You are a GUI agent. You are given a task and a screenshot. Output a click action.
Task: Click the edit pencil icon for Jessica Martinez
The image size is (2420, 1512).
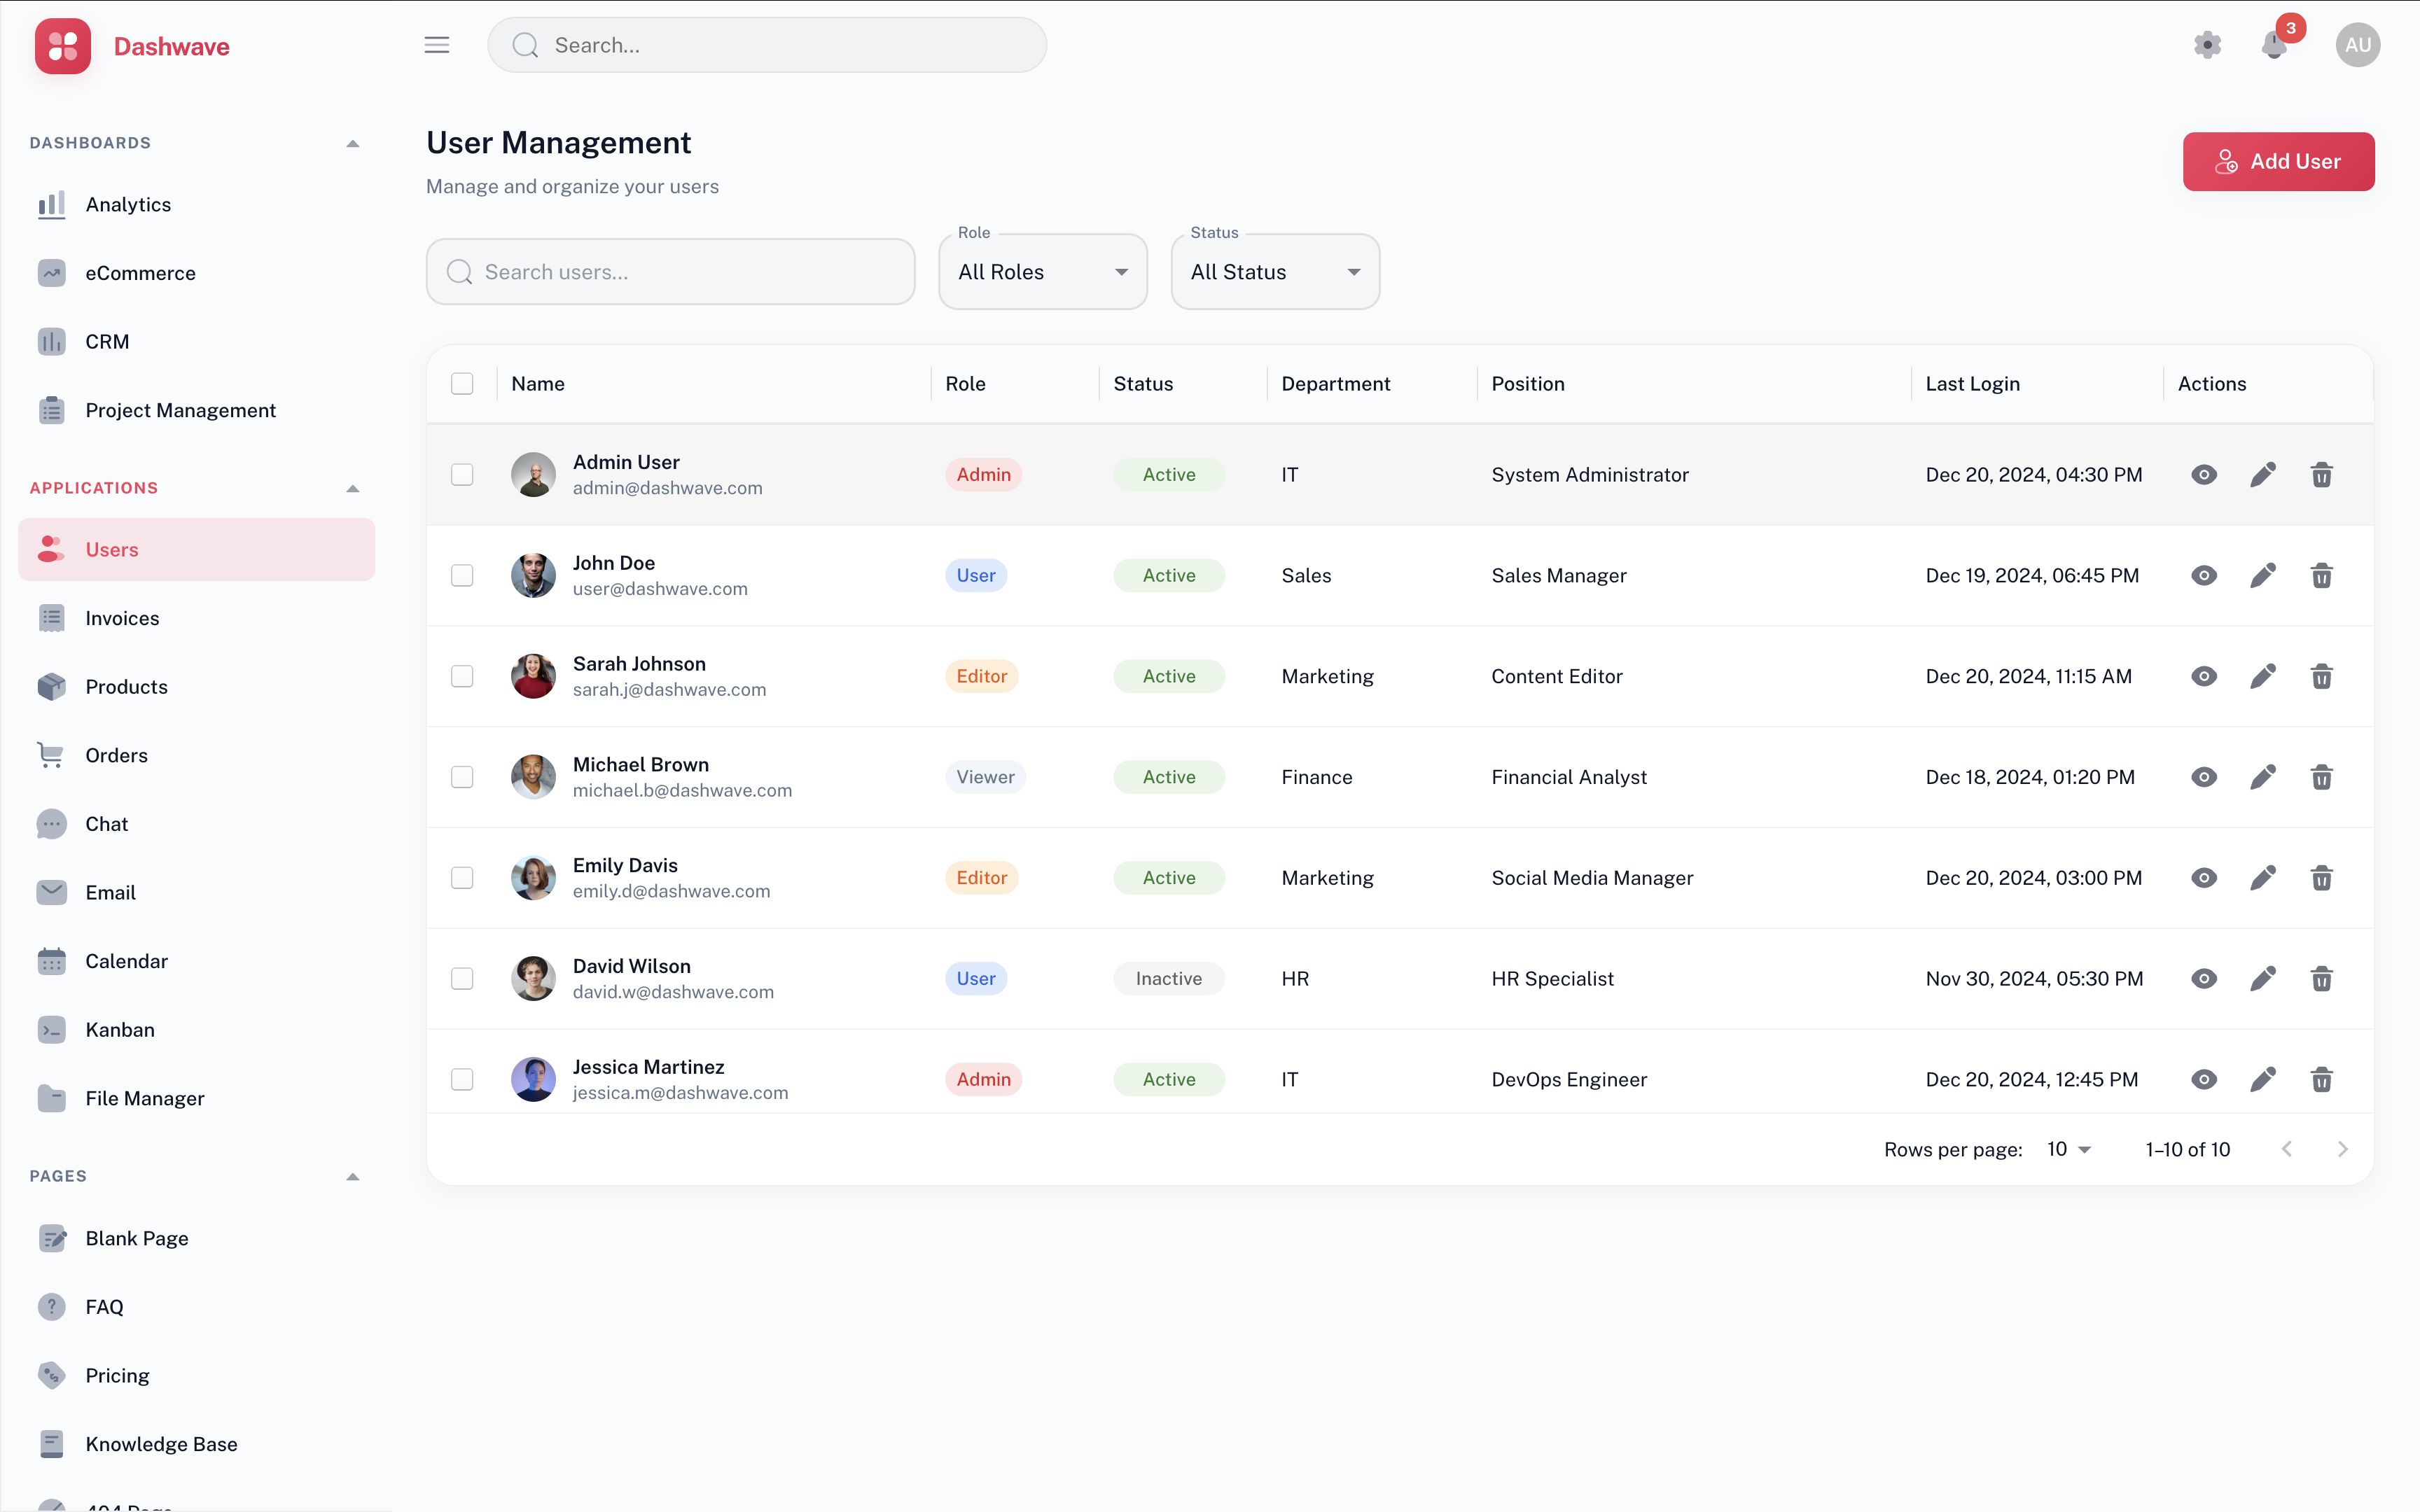[x=2262, y=1079]
